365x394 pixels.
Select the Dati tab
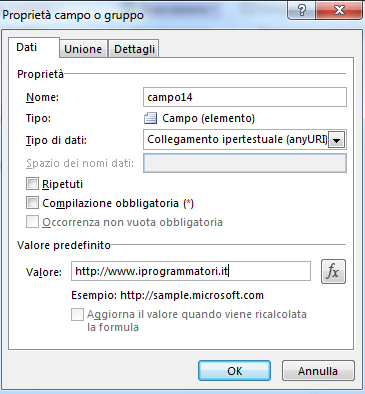[x=27, y=47]
